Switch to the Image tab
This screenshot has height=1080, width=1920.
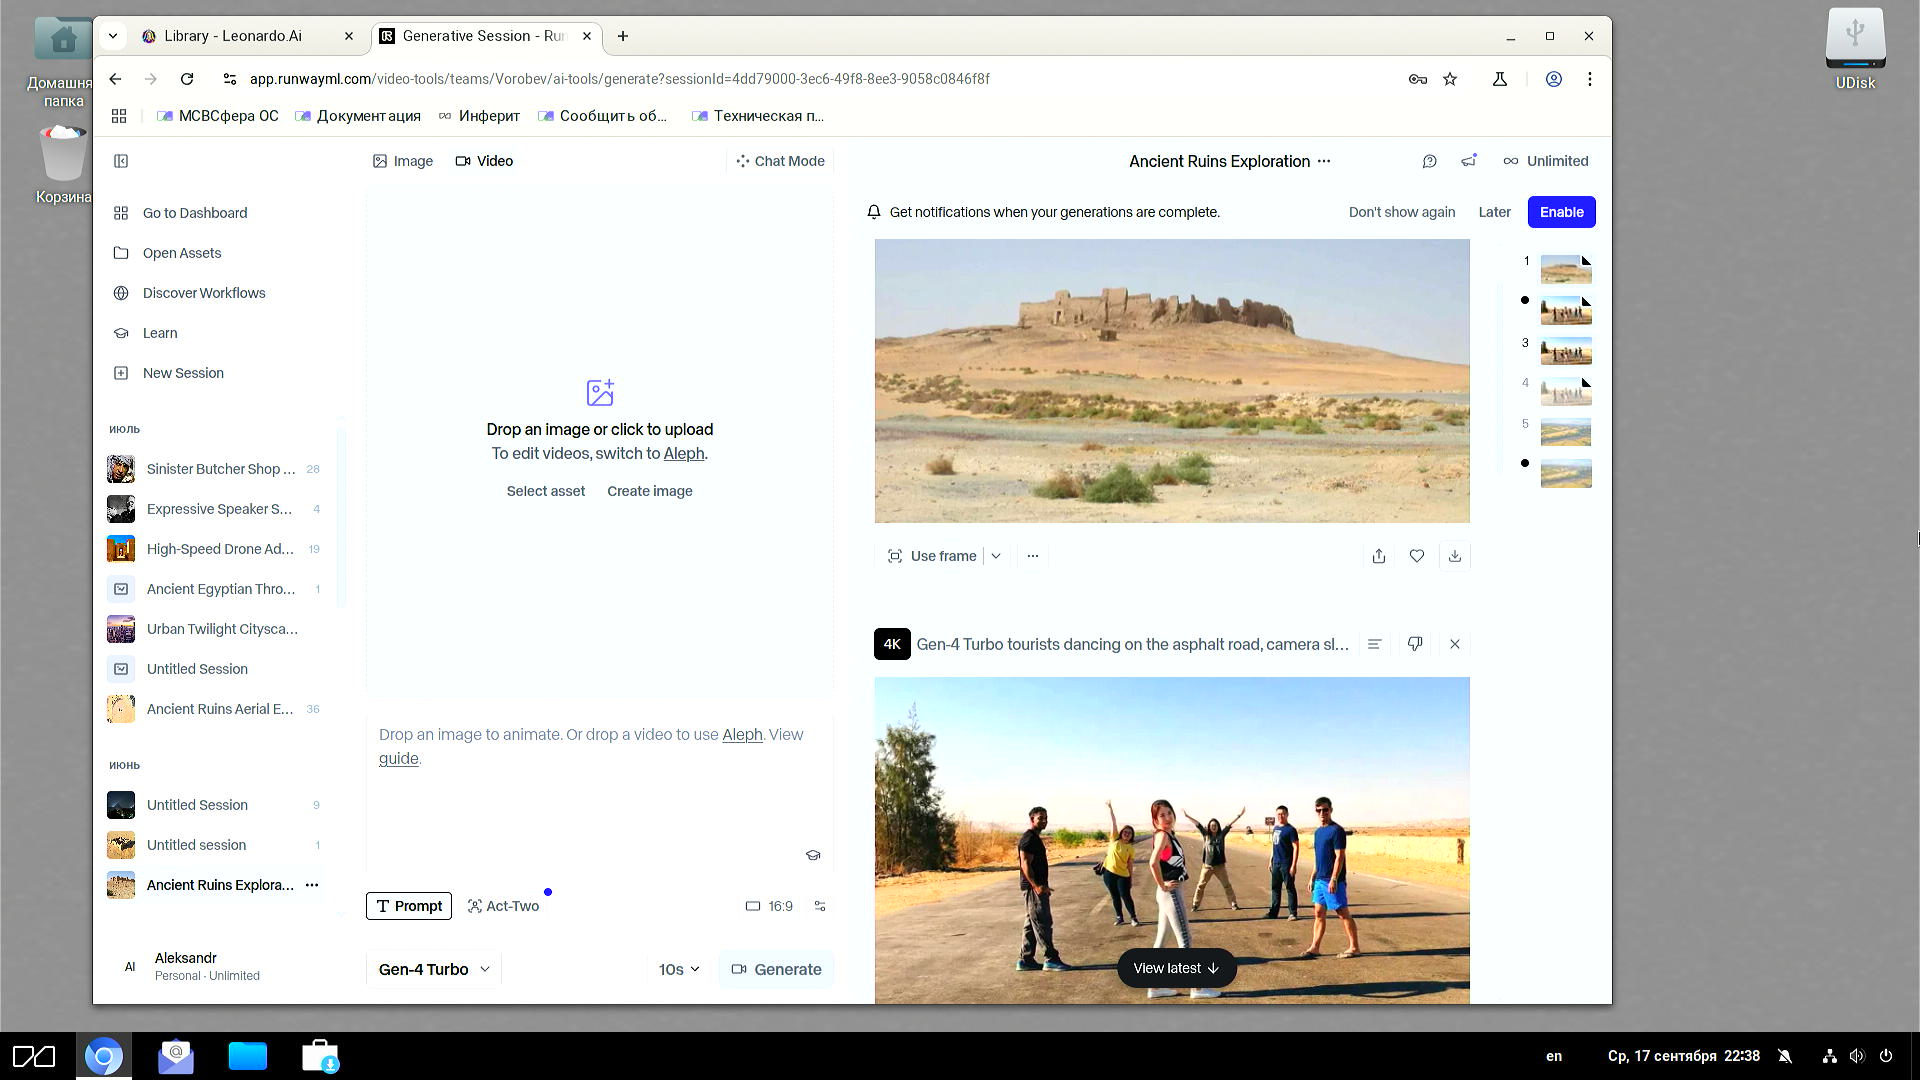tap(403, 161)
